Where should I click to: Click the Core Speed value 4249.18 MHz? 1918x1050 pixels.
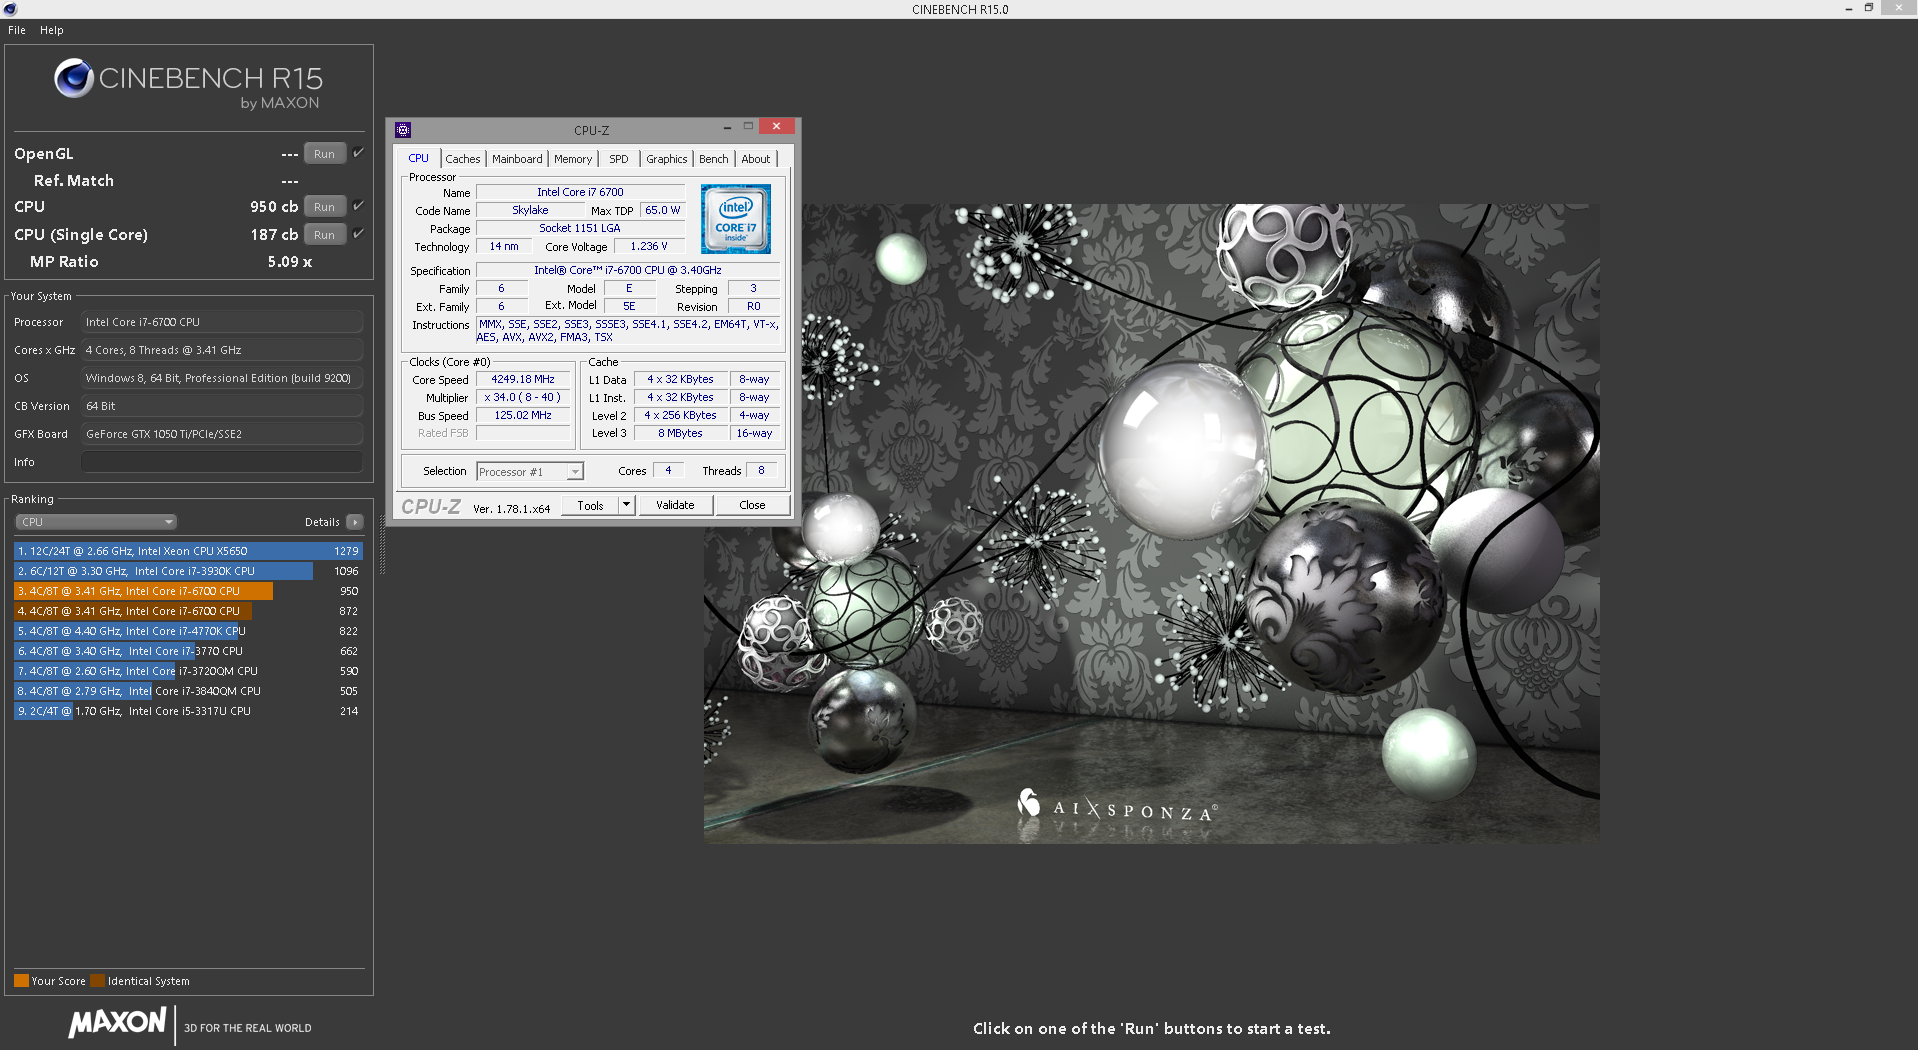tap(523, 379)
